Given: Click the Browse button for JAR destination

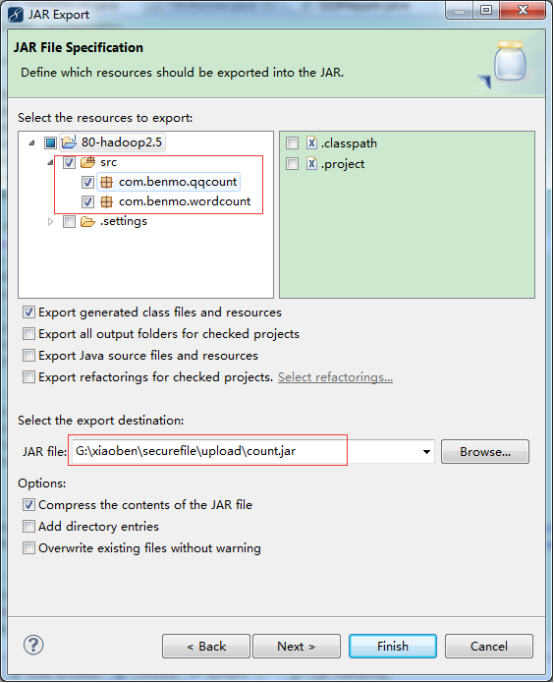Looking at the screenshot, I should 485,452.
